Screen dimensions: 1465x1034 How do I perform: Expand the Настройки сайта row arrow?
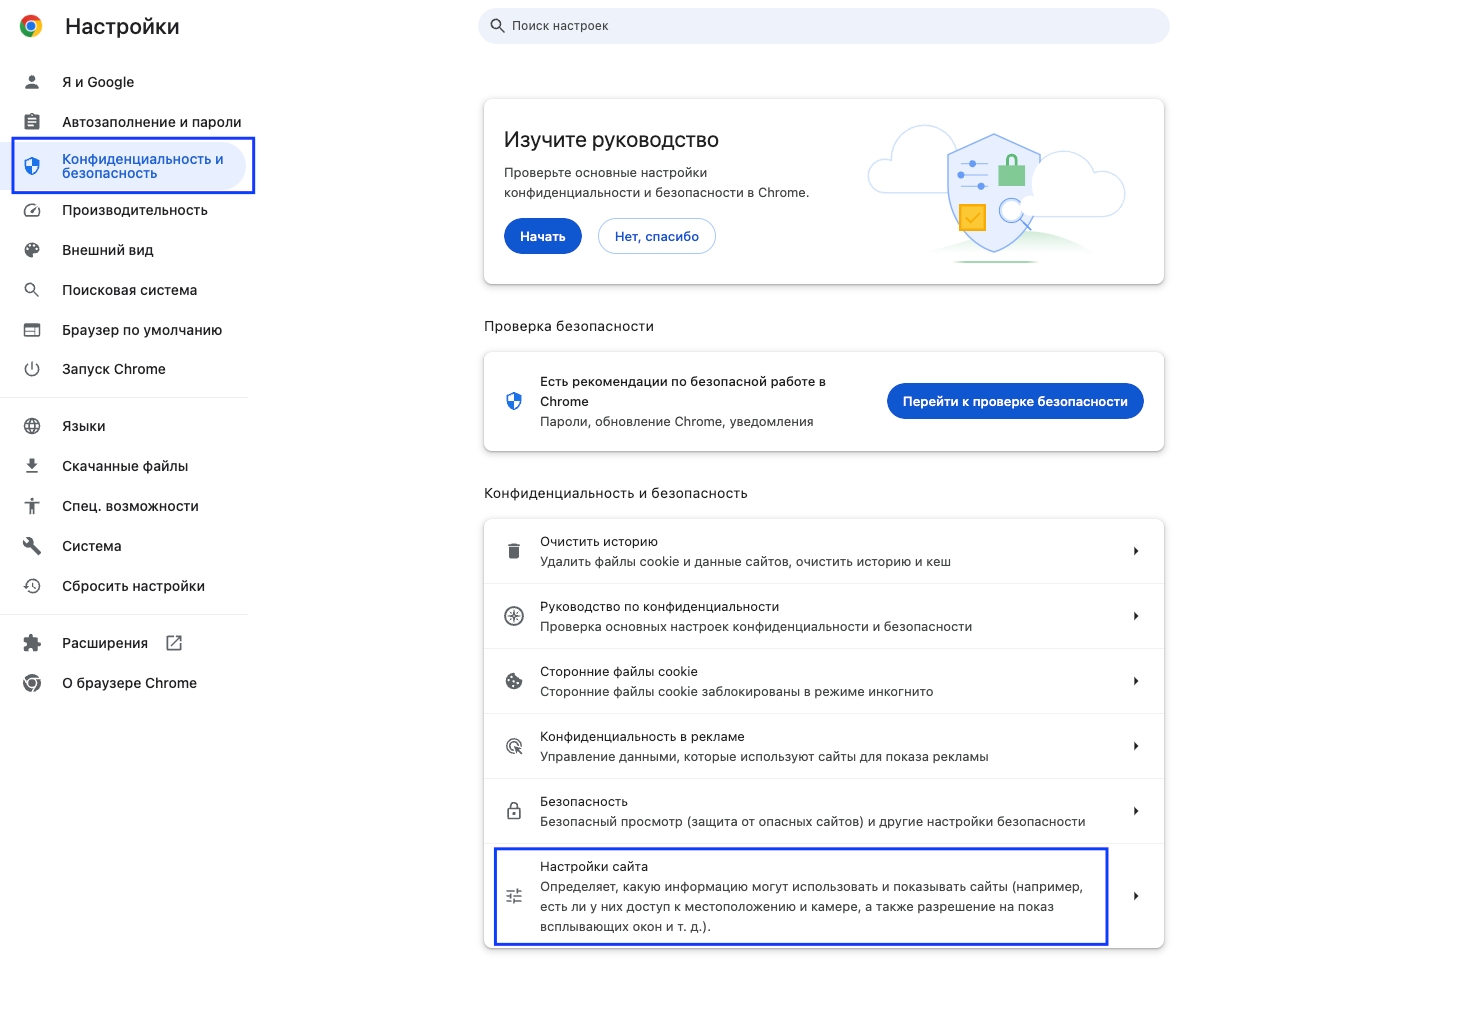click(x=1136, y=896)
